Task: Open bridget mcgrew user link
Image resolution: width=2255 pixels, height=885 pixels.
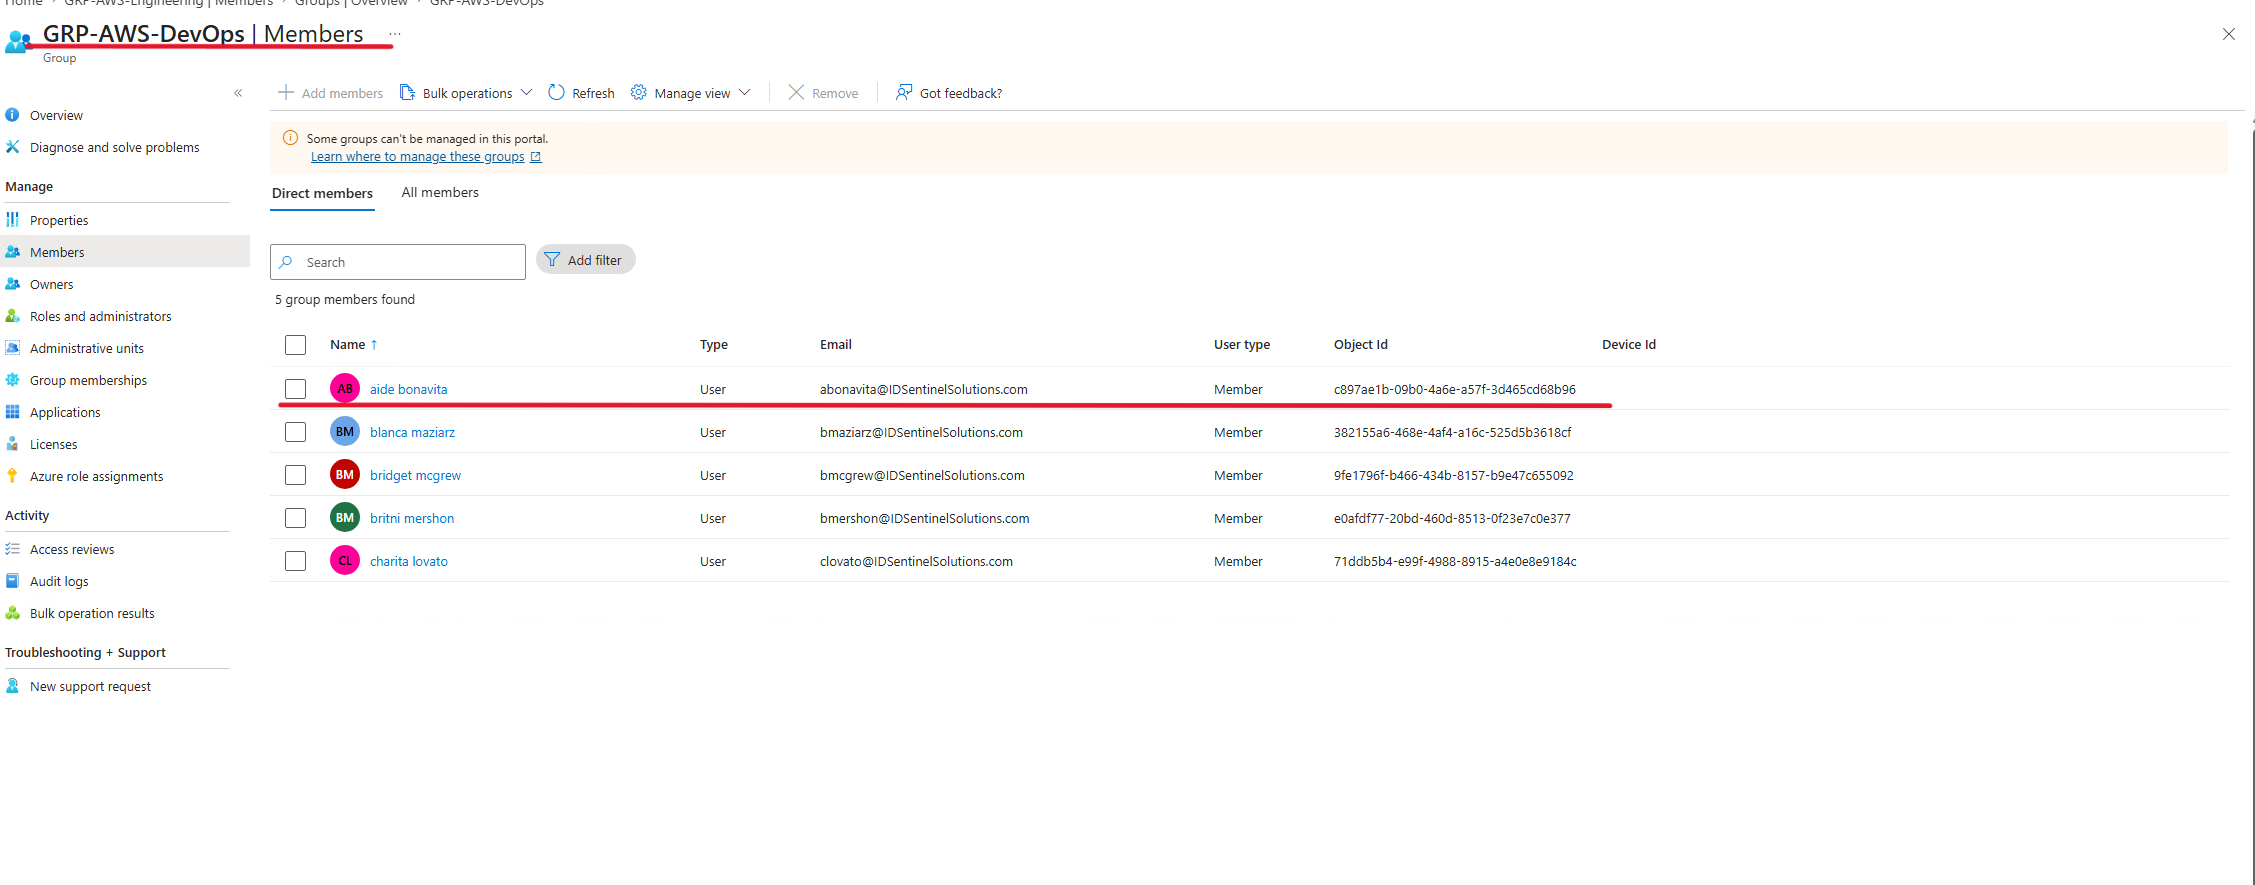Action: [415, 475]
